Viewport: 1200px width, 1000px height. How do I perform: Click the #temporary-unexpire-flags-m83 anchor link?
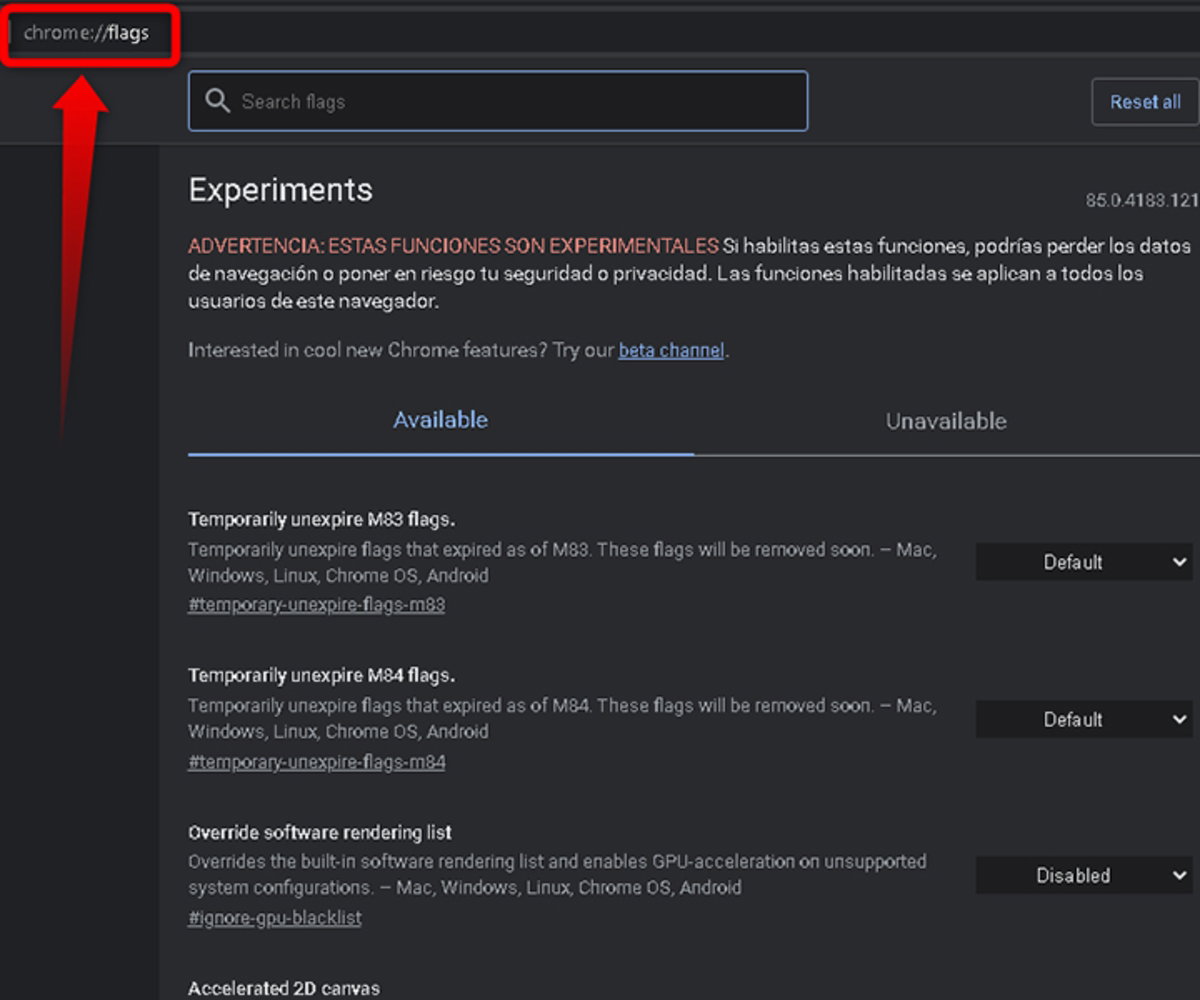[x=316, y=605]
